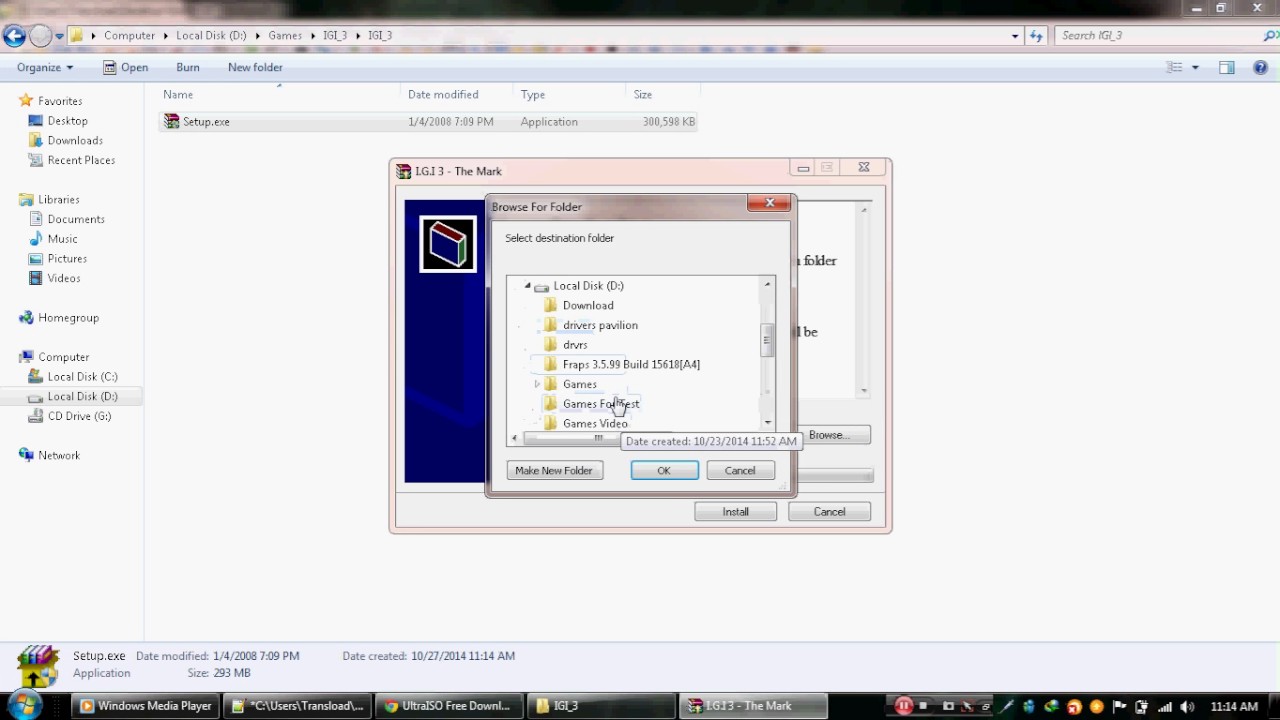Viewport: 1280px width, 720px height.
Task: Expand the Games folder tree node
Action: (x=537, y=384)
